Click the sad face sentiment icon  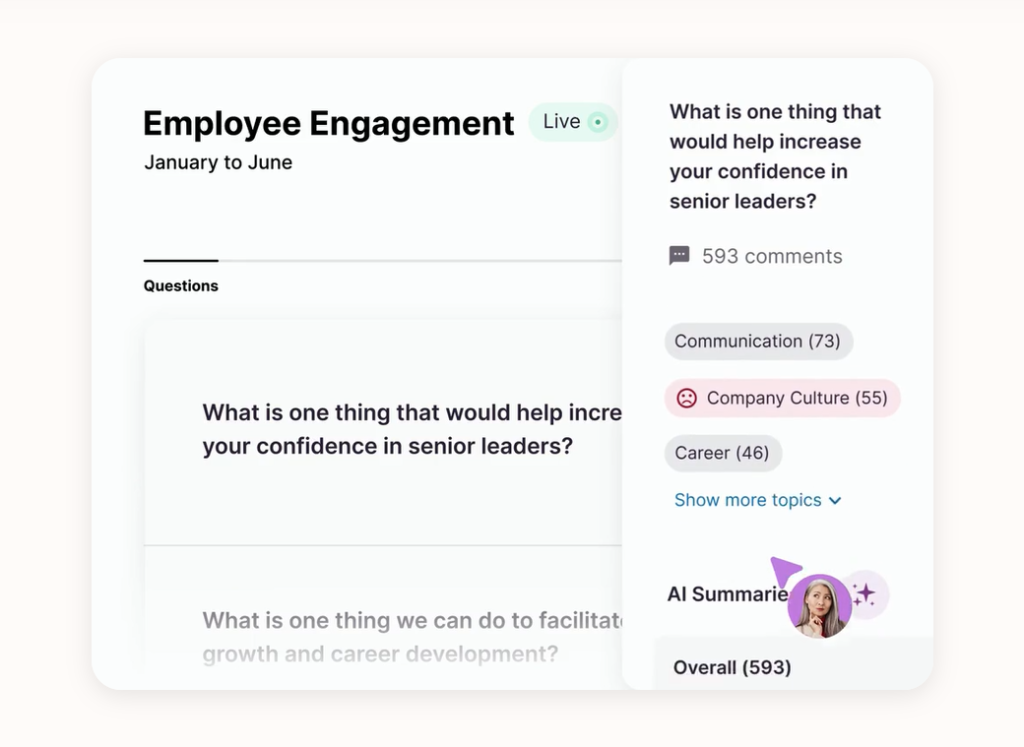click(687, 398)
